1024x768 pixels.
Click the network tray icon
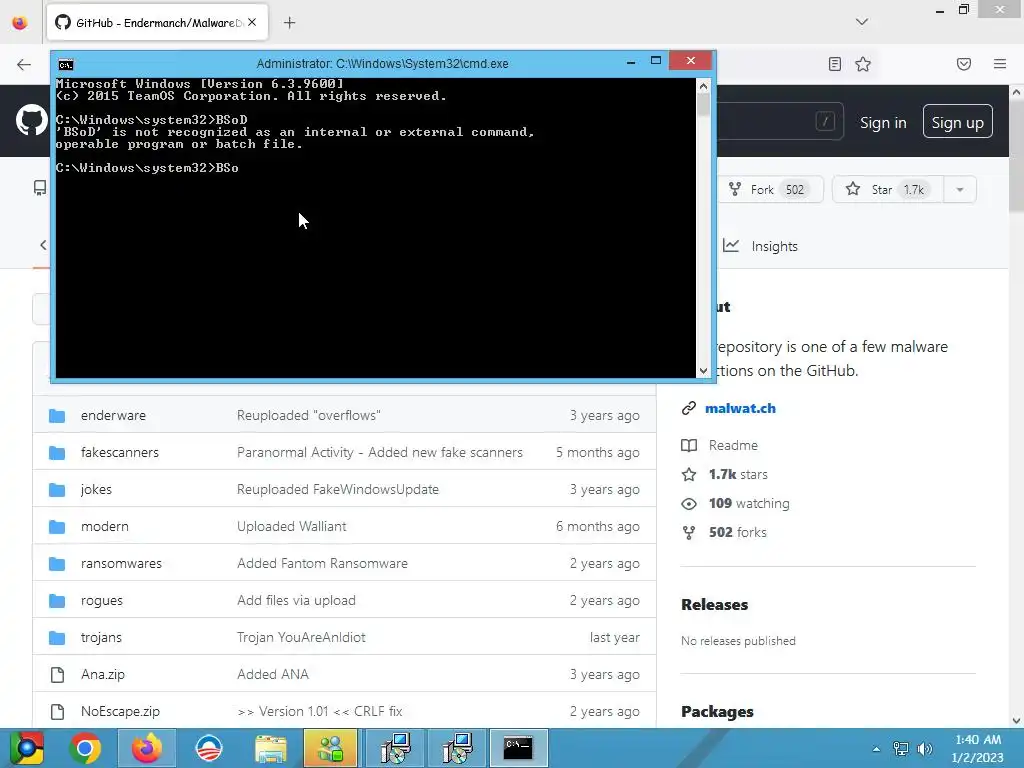901,748
